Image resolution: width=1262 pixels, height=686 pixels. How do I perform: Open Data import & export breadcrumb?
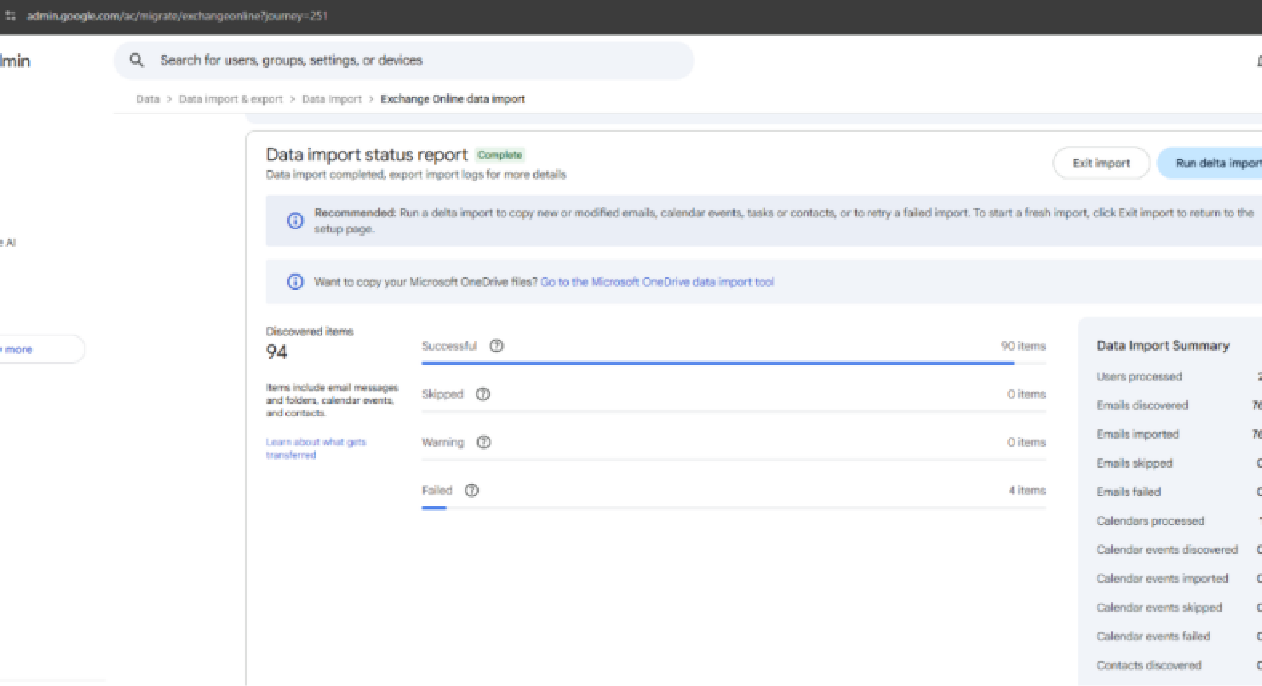point(231,99)
